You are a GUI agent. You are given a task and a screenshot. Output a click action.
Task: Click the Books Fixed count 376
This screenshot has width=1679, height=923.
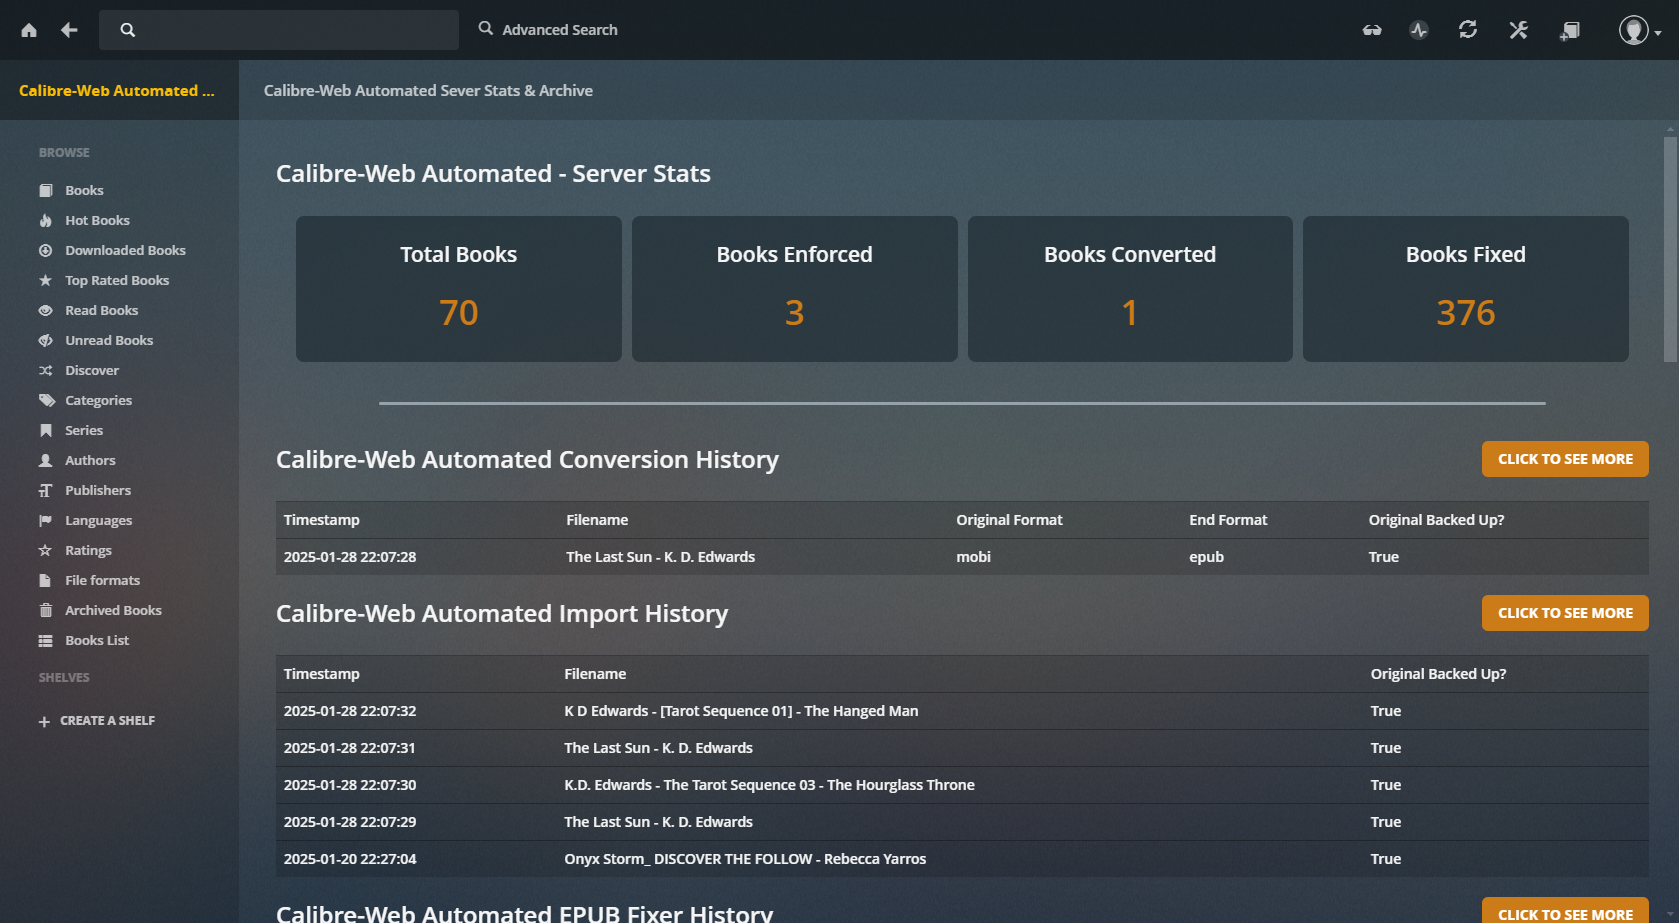pos(1466,313)
